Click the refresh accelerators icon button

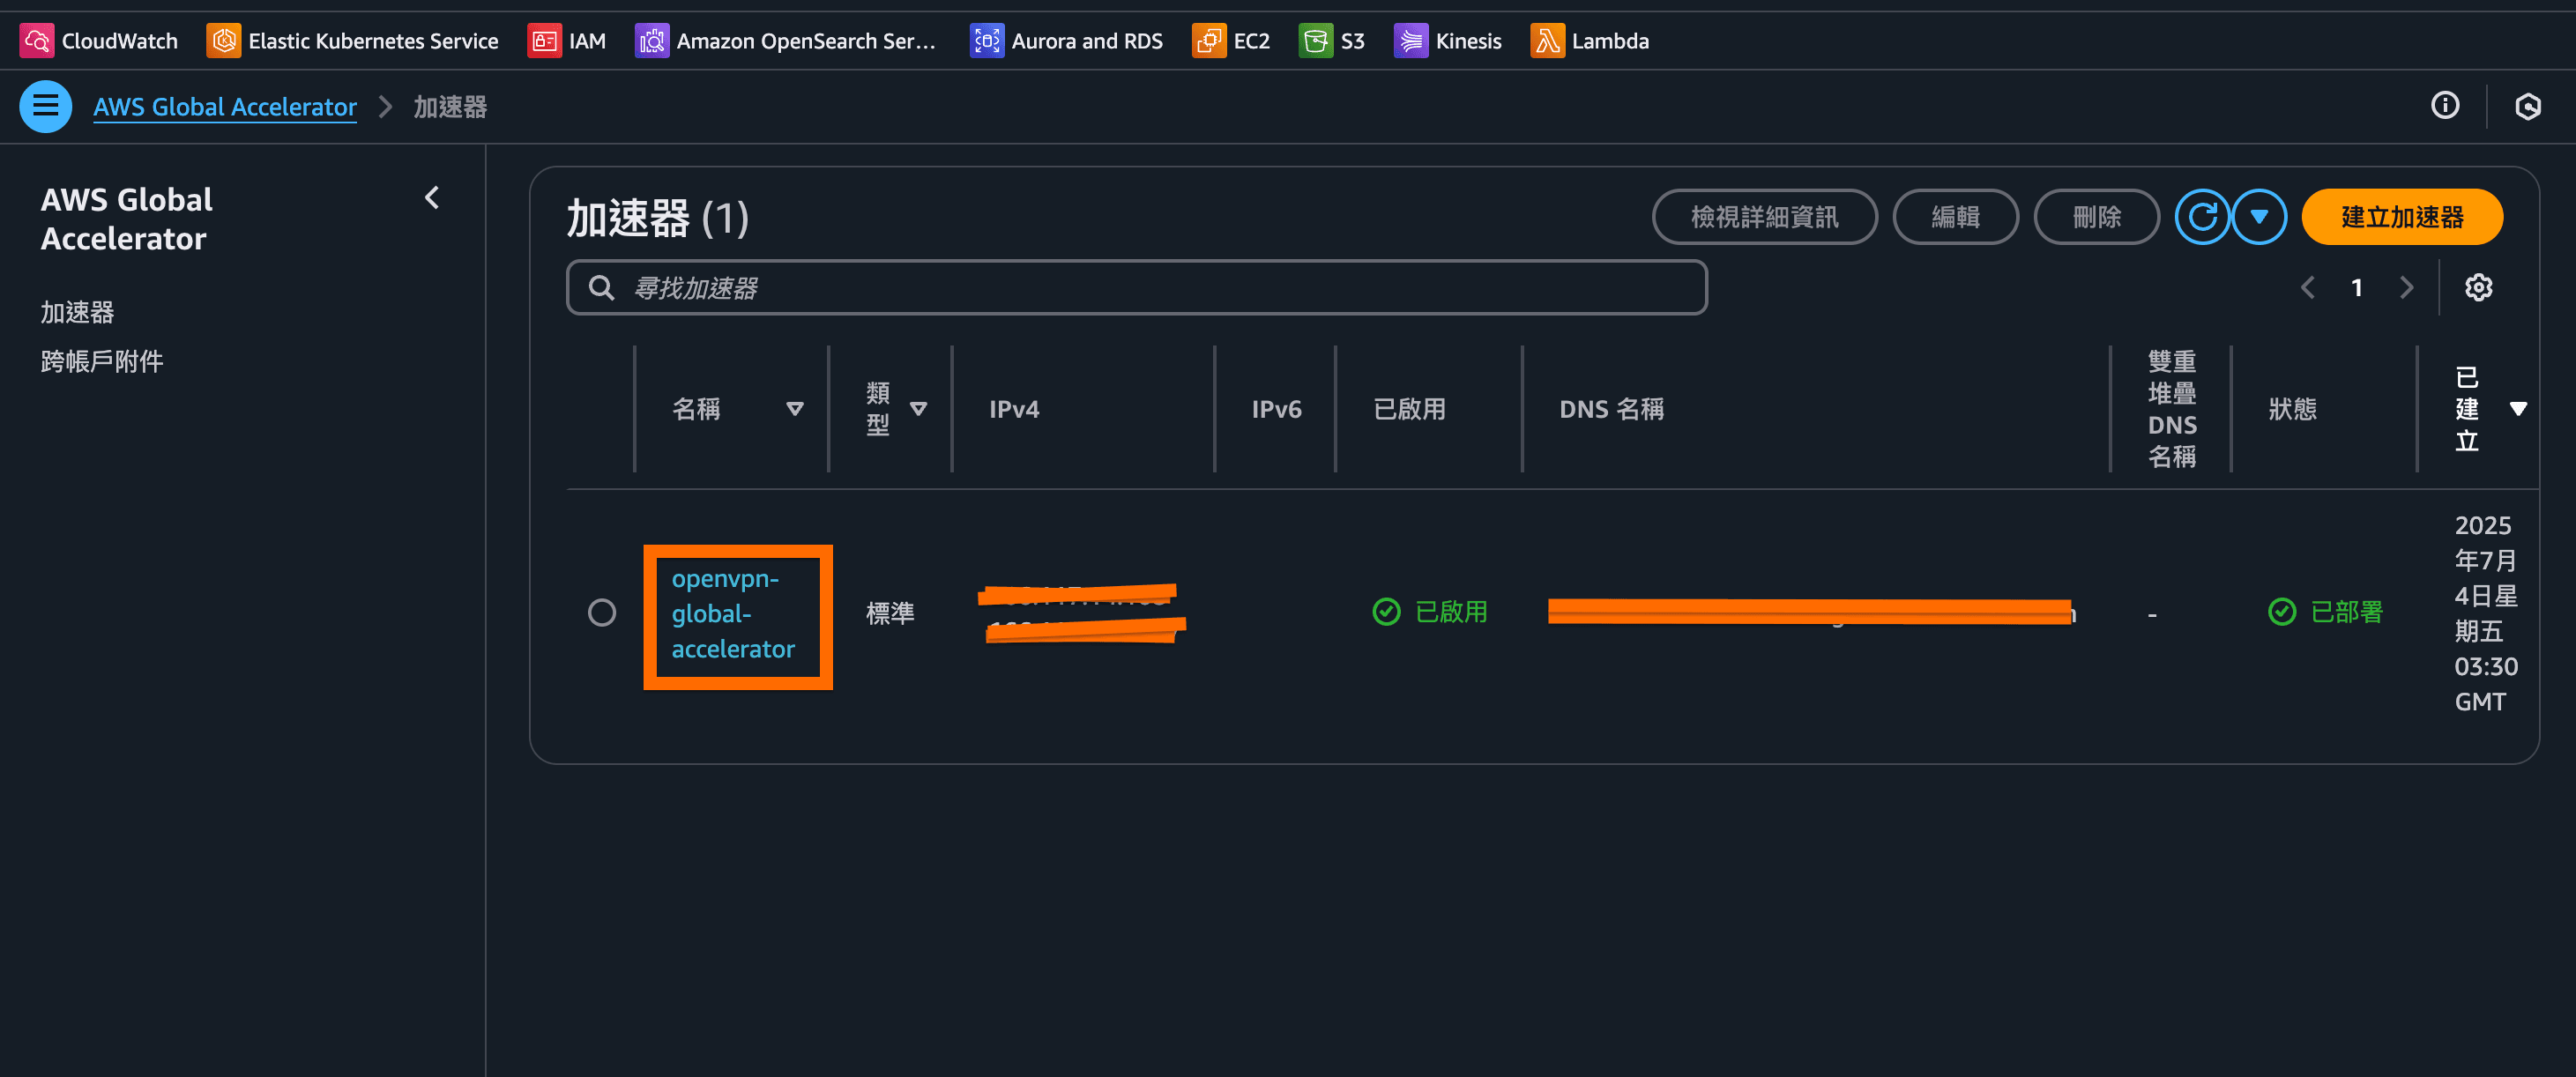pyautogui.click(x=2202, y=217)
